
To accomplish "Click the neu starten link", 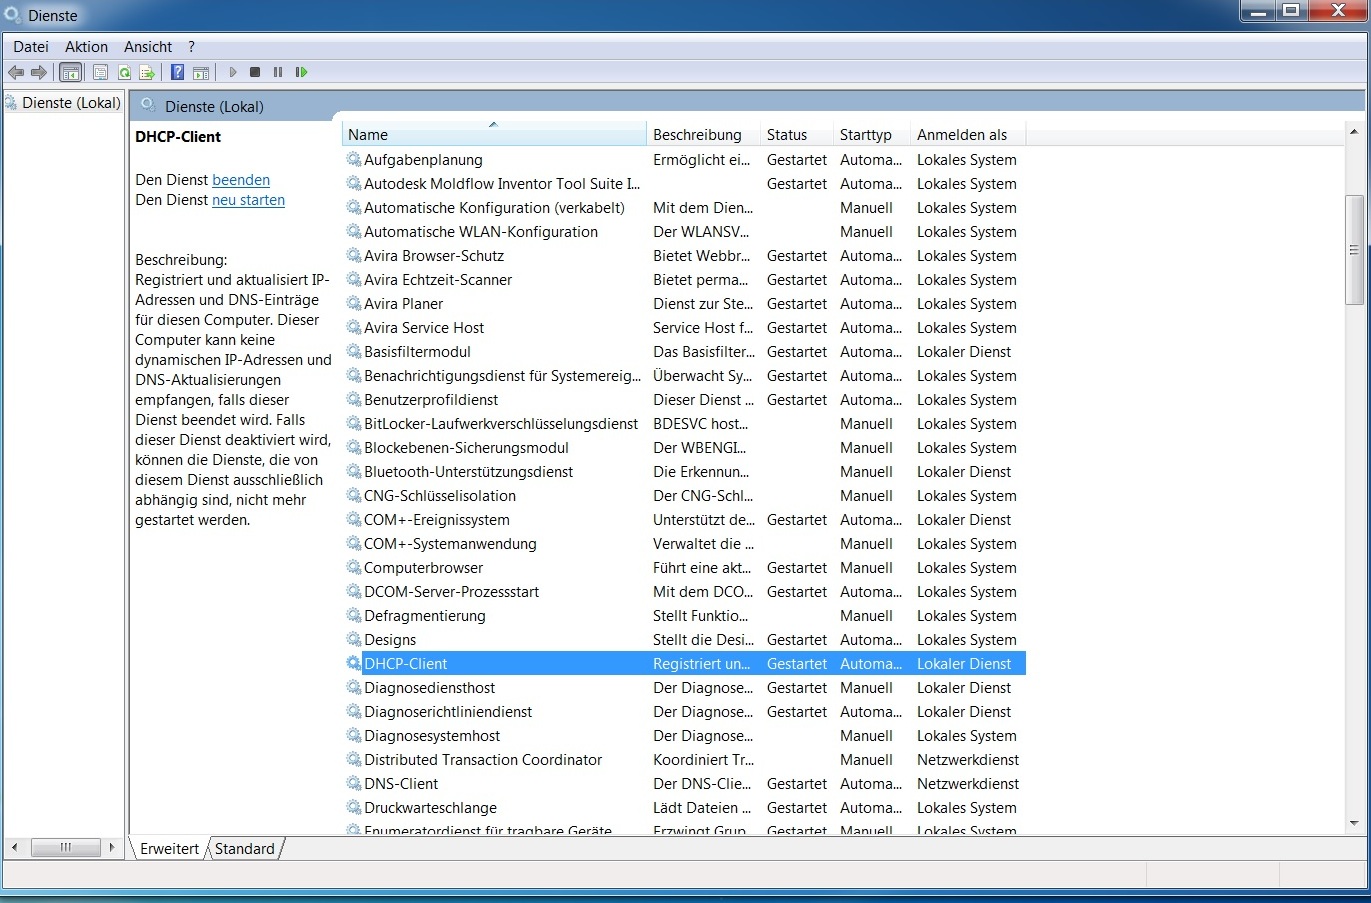I will click(249, 200).
